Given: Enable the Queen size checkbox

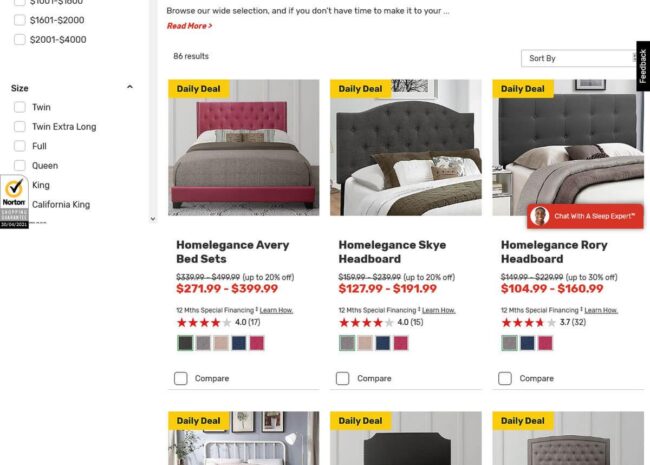Looking at the screenshot, I should (19, 166).
